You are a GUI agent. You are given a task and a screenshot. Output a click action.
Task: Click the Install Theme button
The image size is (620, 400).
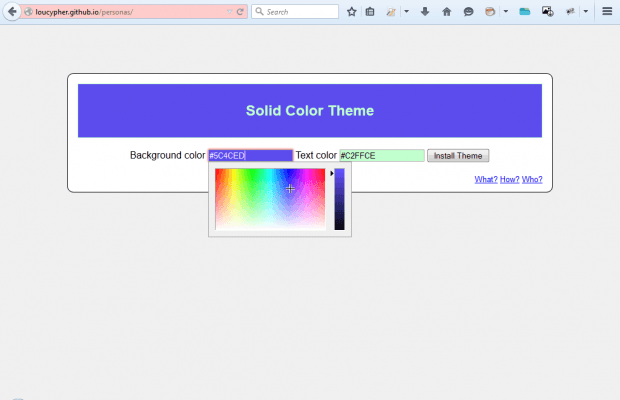(x=458, y=156)
